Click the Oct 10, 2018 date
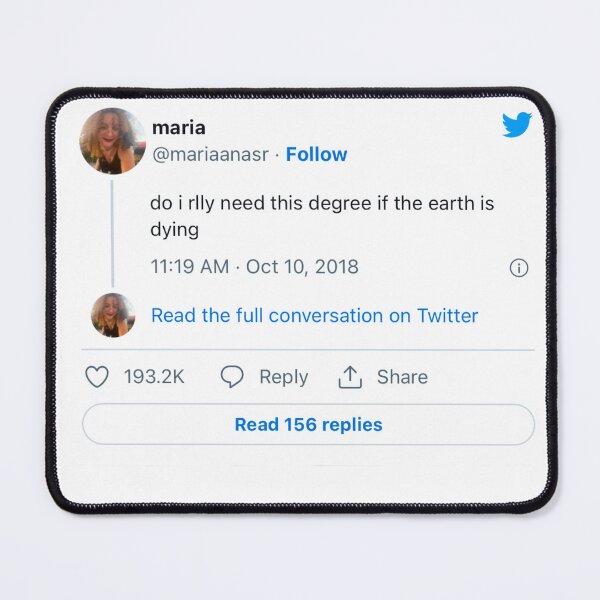 pos(302,267)
